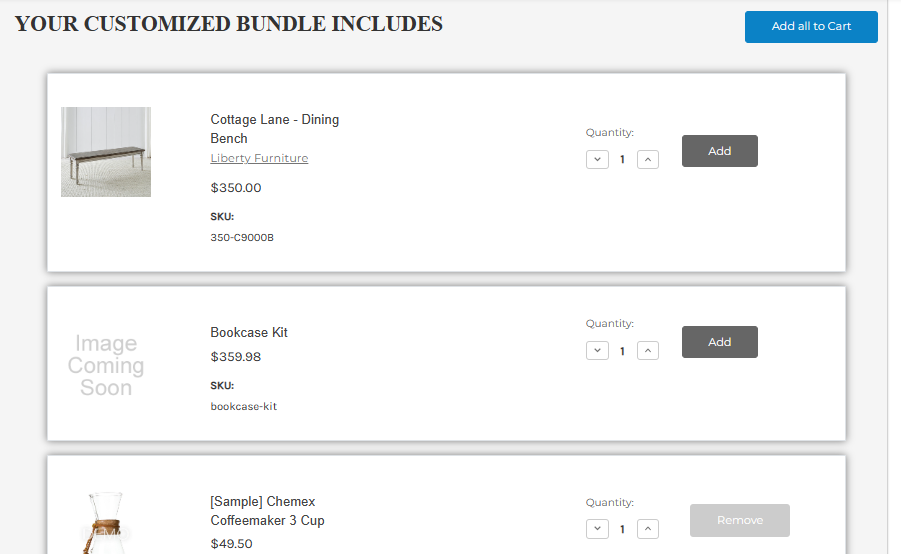Remove the Chemex Coffeemaker 3 Cup

(x=740, y=520)
